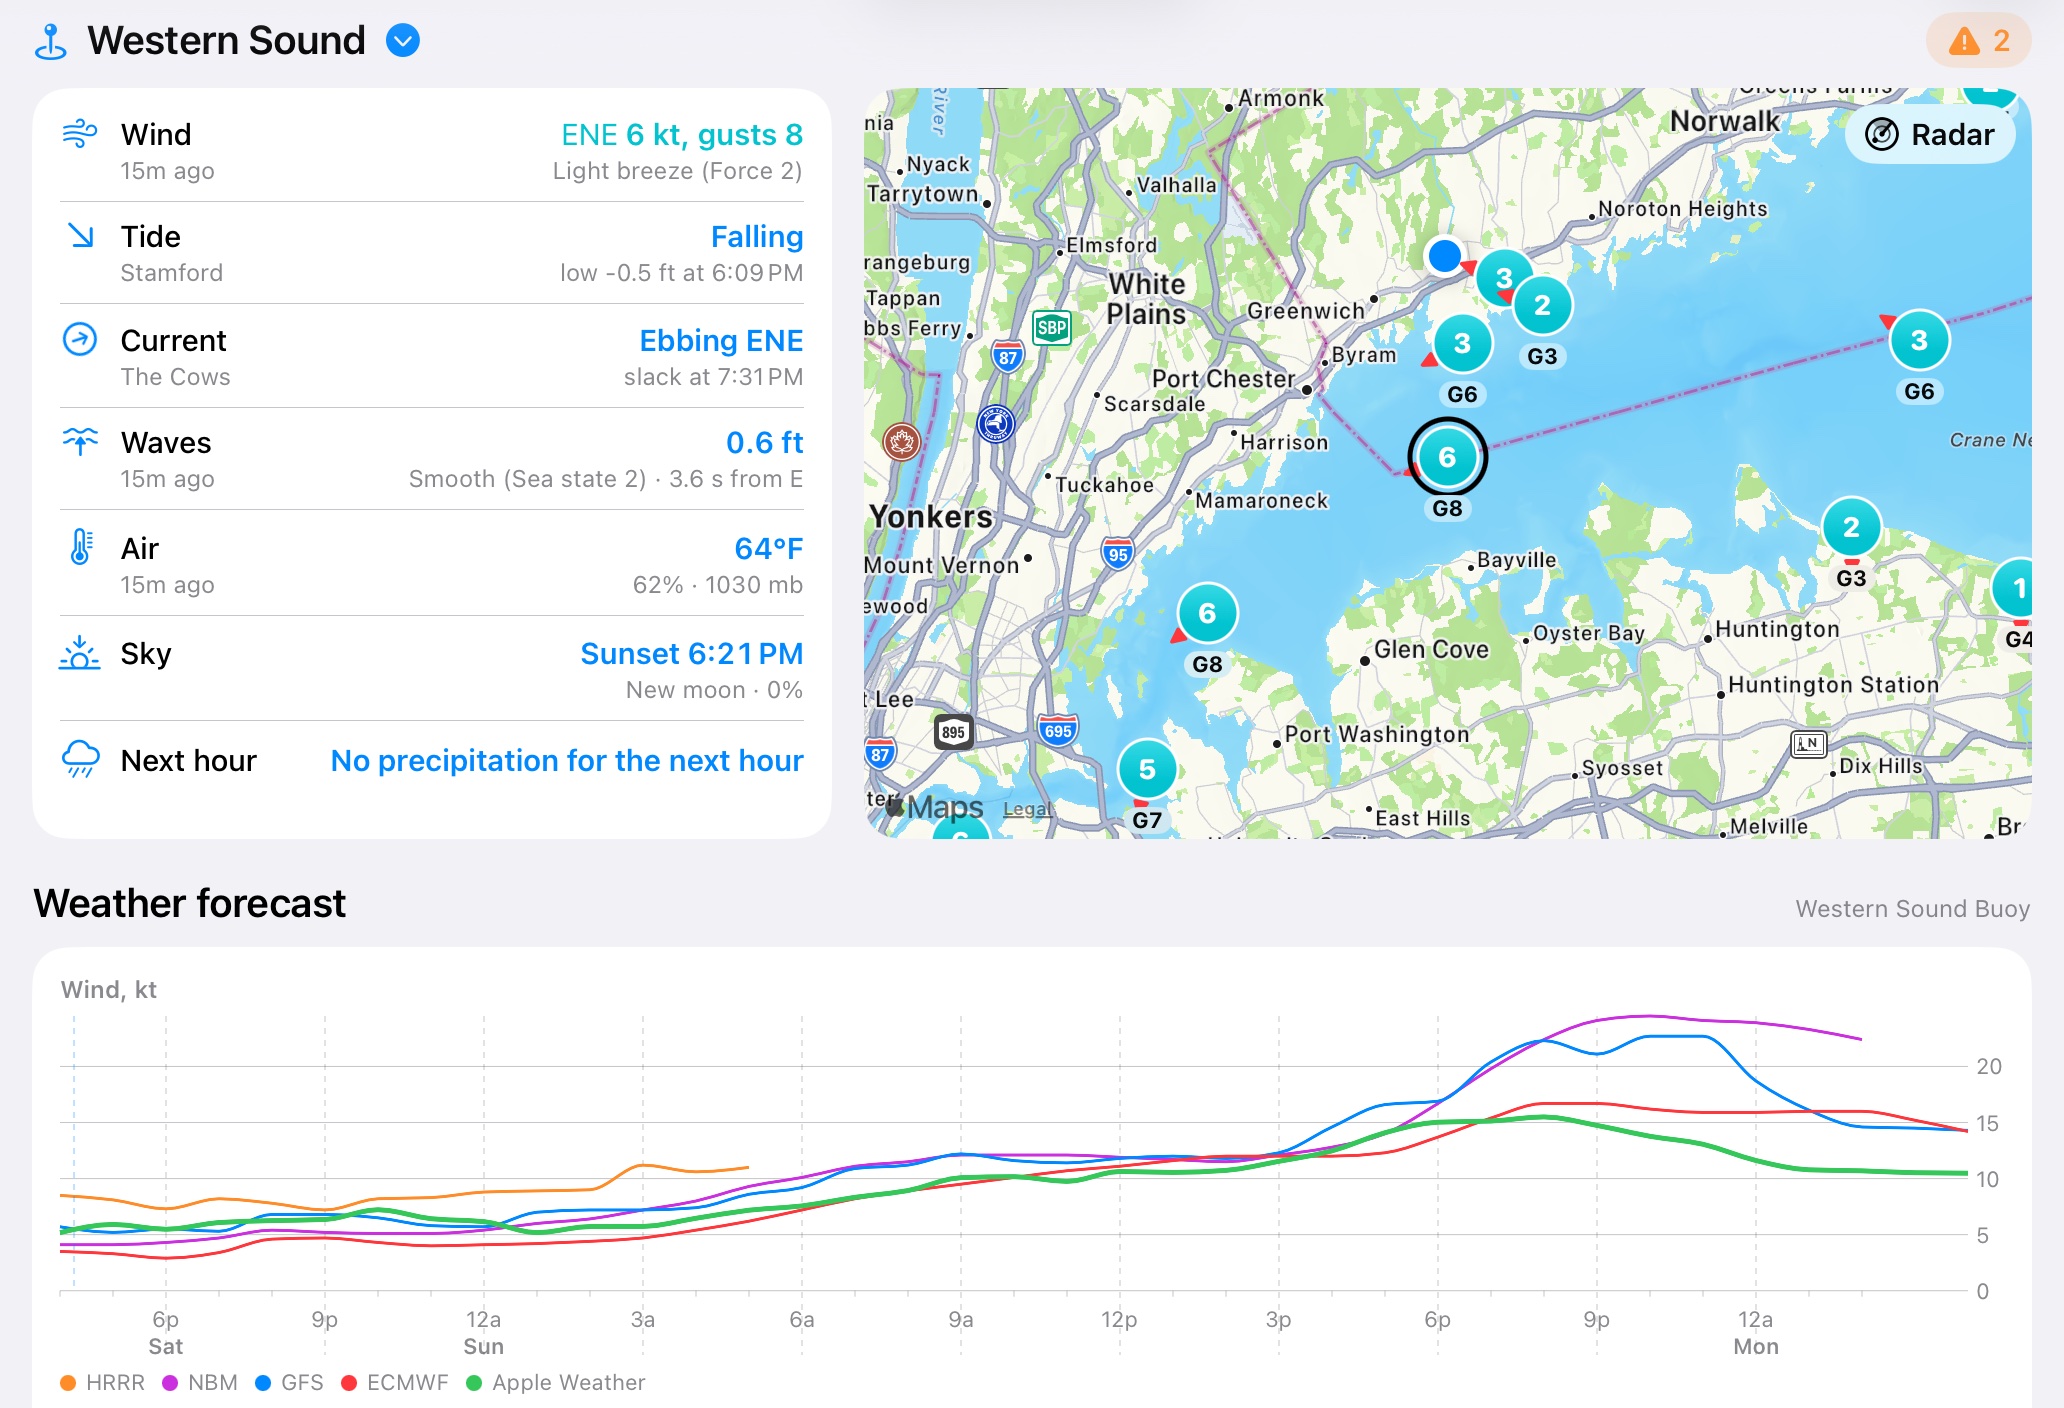Toggle Apple Weather in chart legend
The width and height of the screenshot is (2064, 1408).
point(556,1382)
